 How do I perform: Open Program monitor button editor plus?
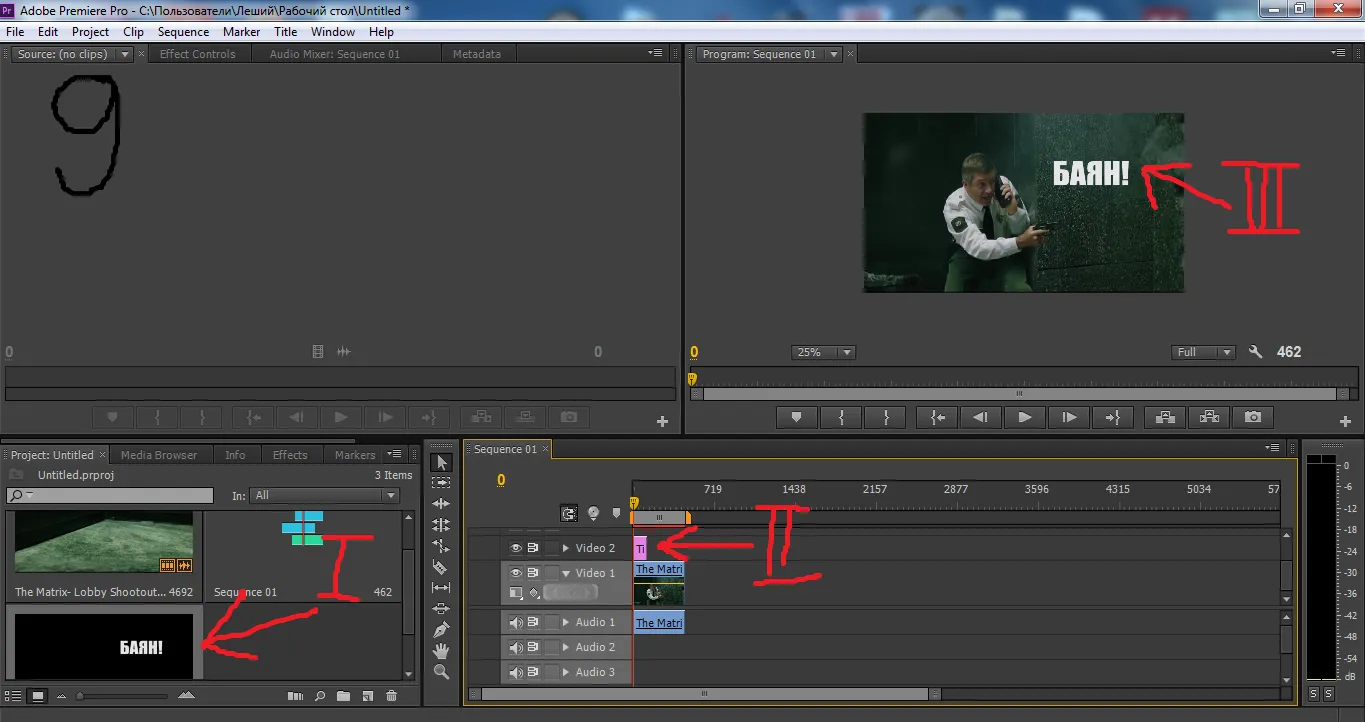tap(1345, 422)
